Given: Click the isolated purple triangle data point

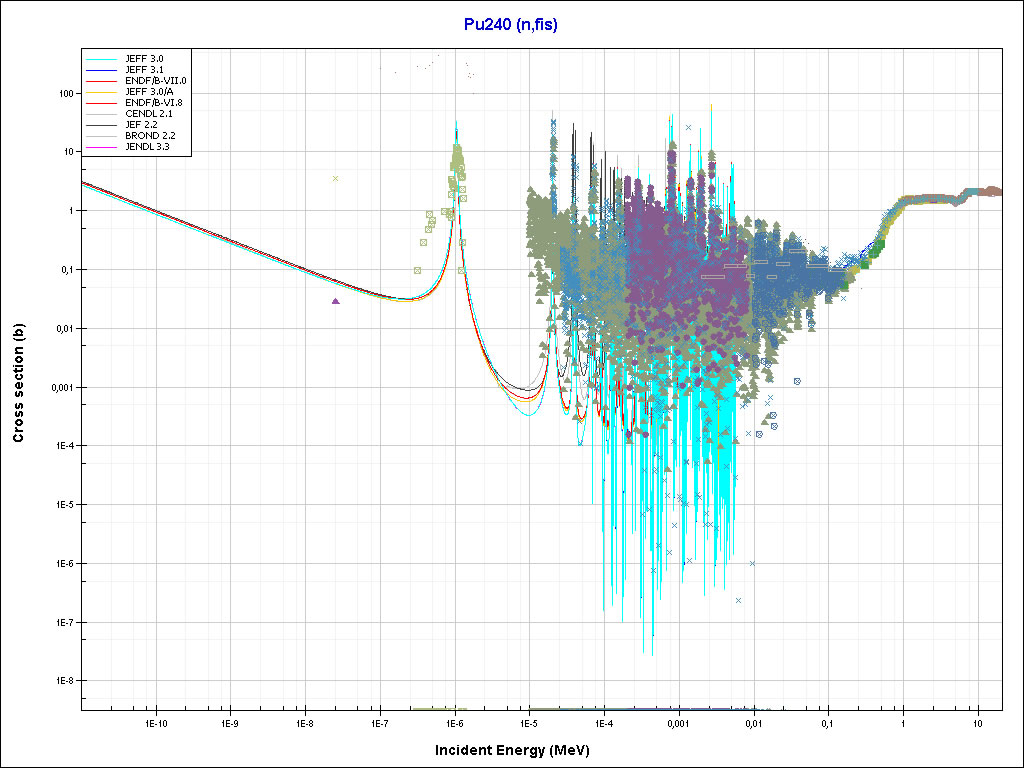Looking at the screenshot, I should 336,300.
